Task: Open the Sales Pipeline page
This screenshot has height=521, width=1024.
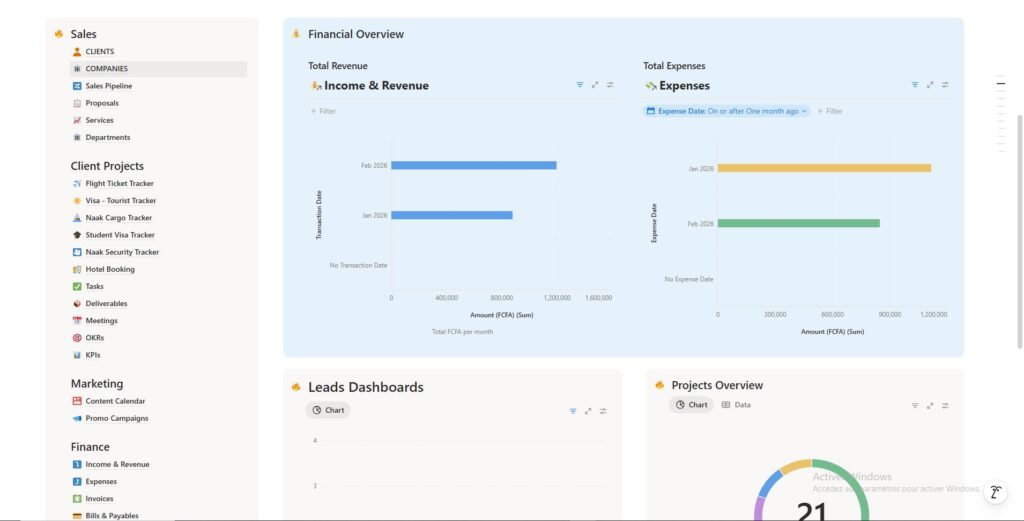Action: [x=108, y=86]
